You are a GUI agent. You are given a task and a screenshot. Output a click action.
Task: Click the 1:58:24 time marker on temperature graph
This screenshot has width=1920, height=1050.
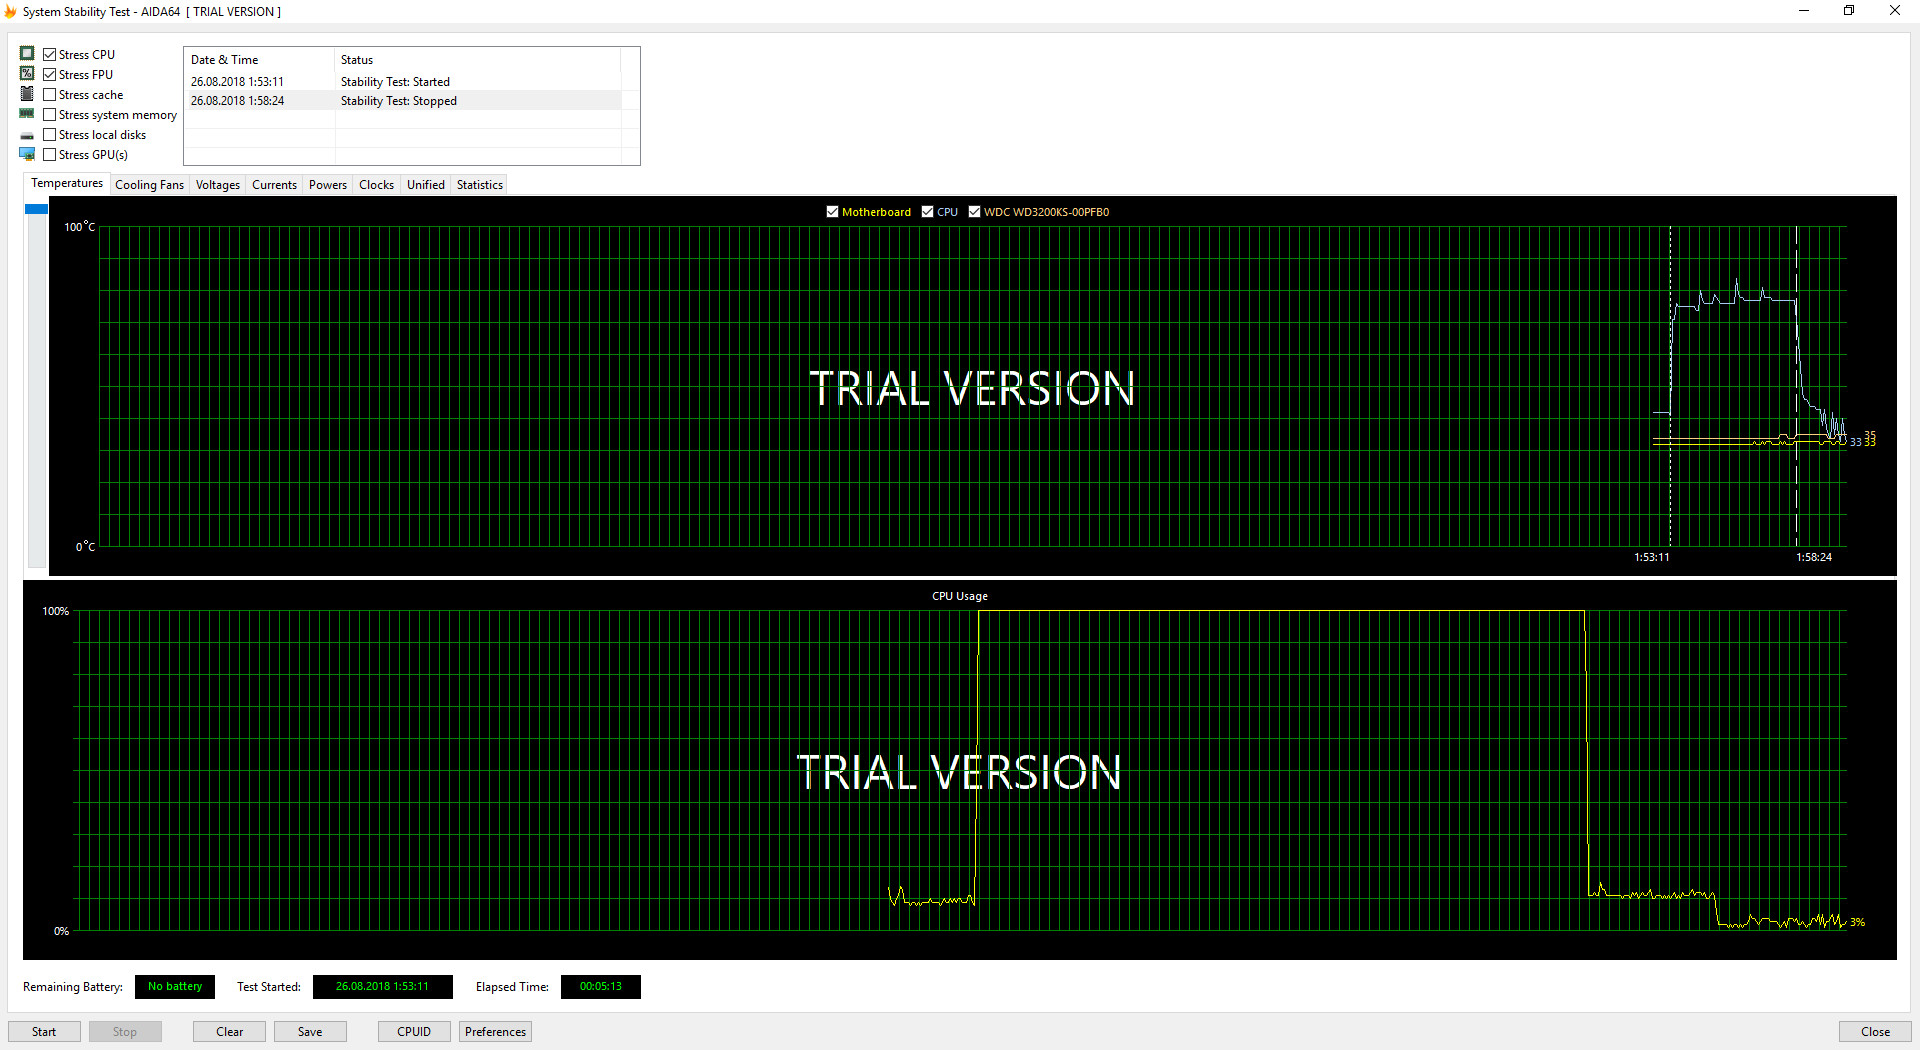coord(1814,557)
